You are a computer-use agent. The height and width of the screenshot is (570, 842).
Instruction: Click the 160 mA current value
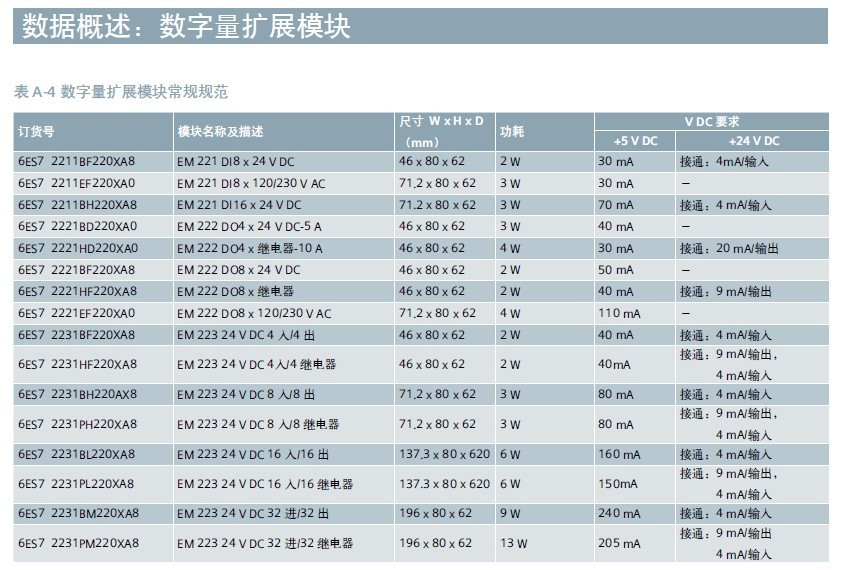pyautogui.click(x=619, y=454)
